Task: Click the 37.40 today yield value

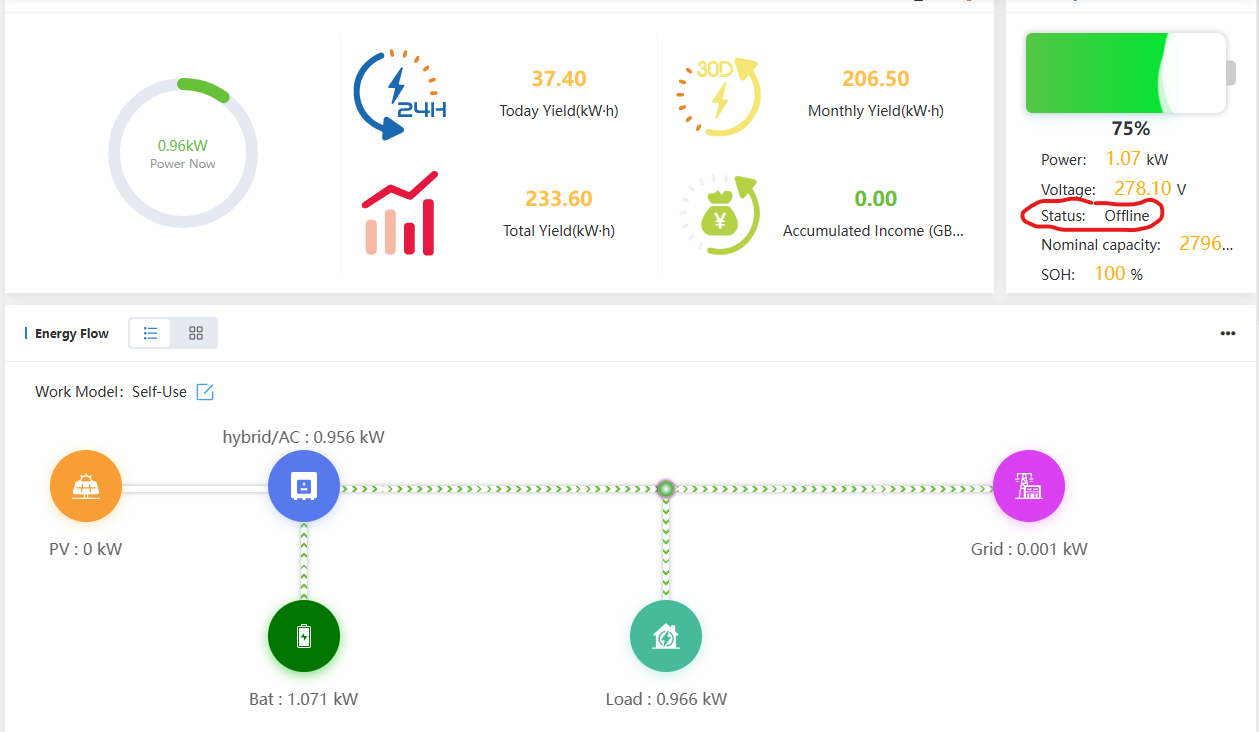Action: (559, 79)
